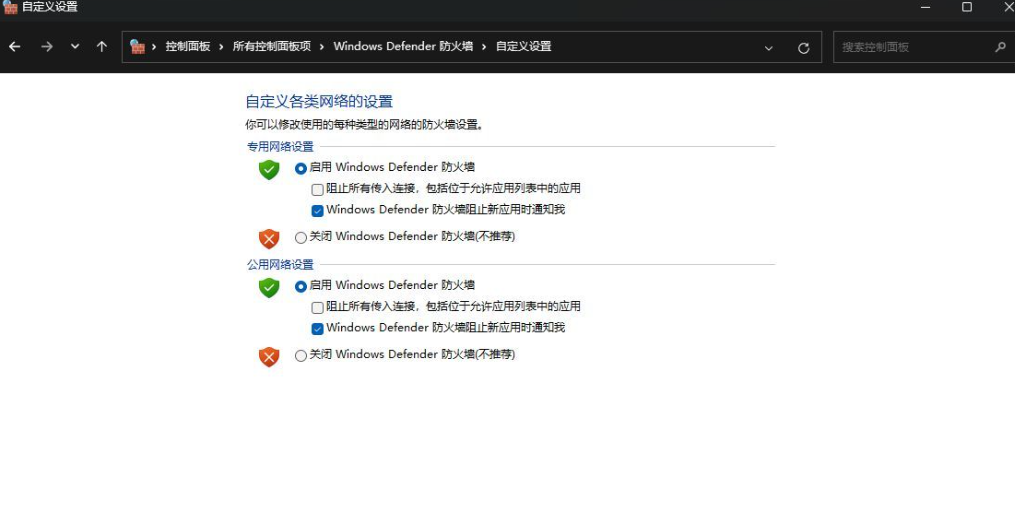Enable firewall for private network radio
This screenshot has height=523, width=1015.
pos(300,168)
